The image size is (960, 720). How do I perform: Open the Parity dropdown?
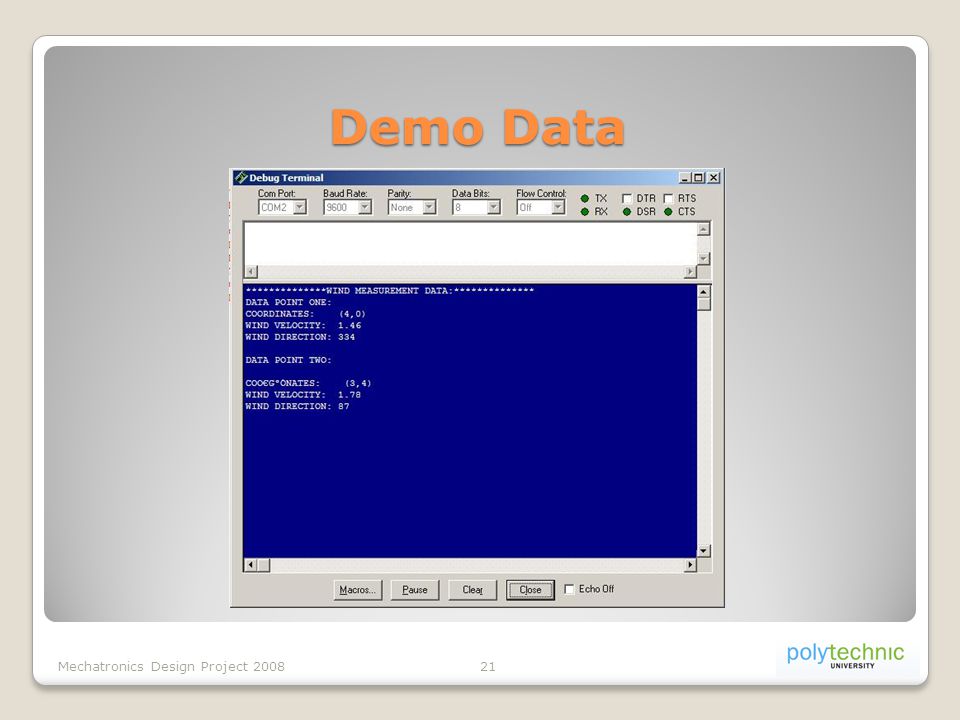pos(429,208)
